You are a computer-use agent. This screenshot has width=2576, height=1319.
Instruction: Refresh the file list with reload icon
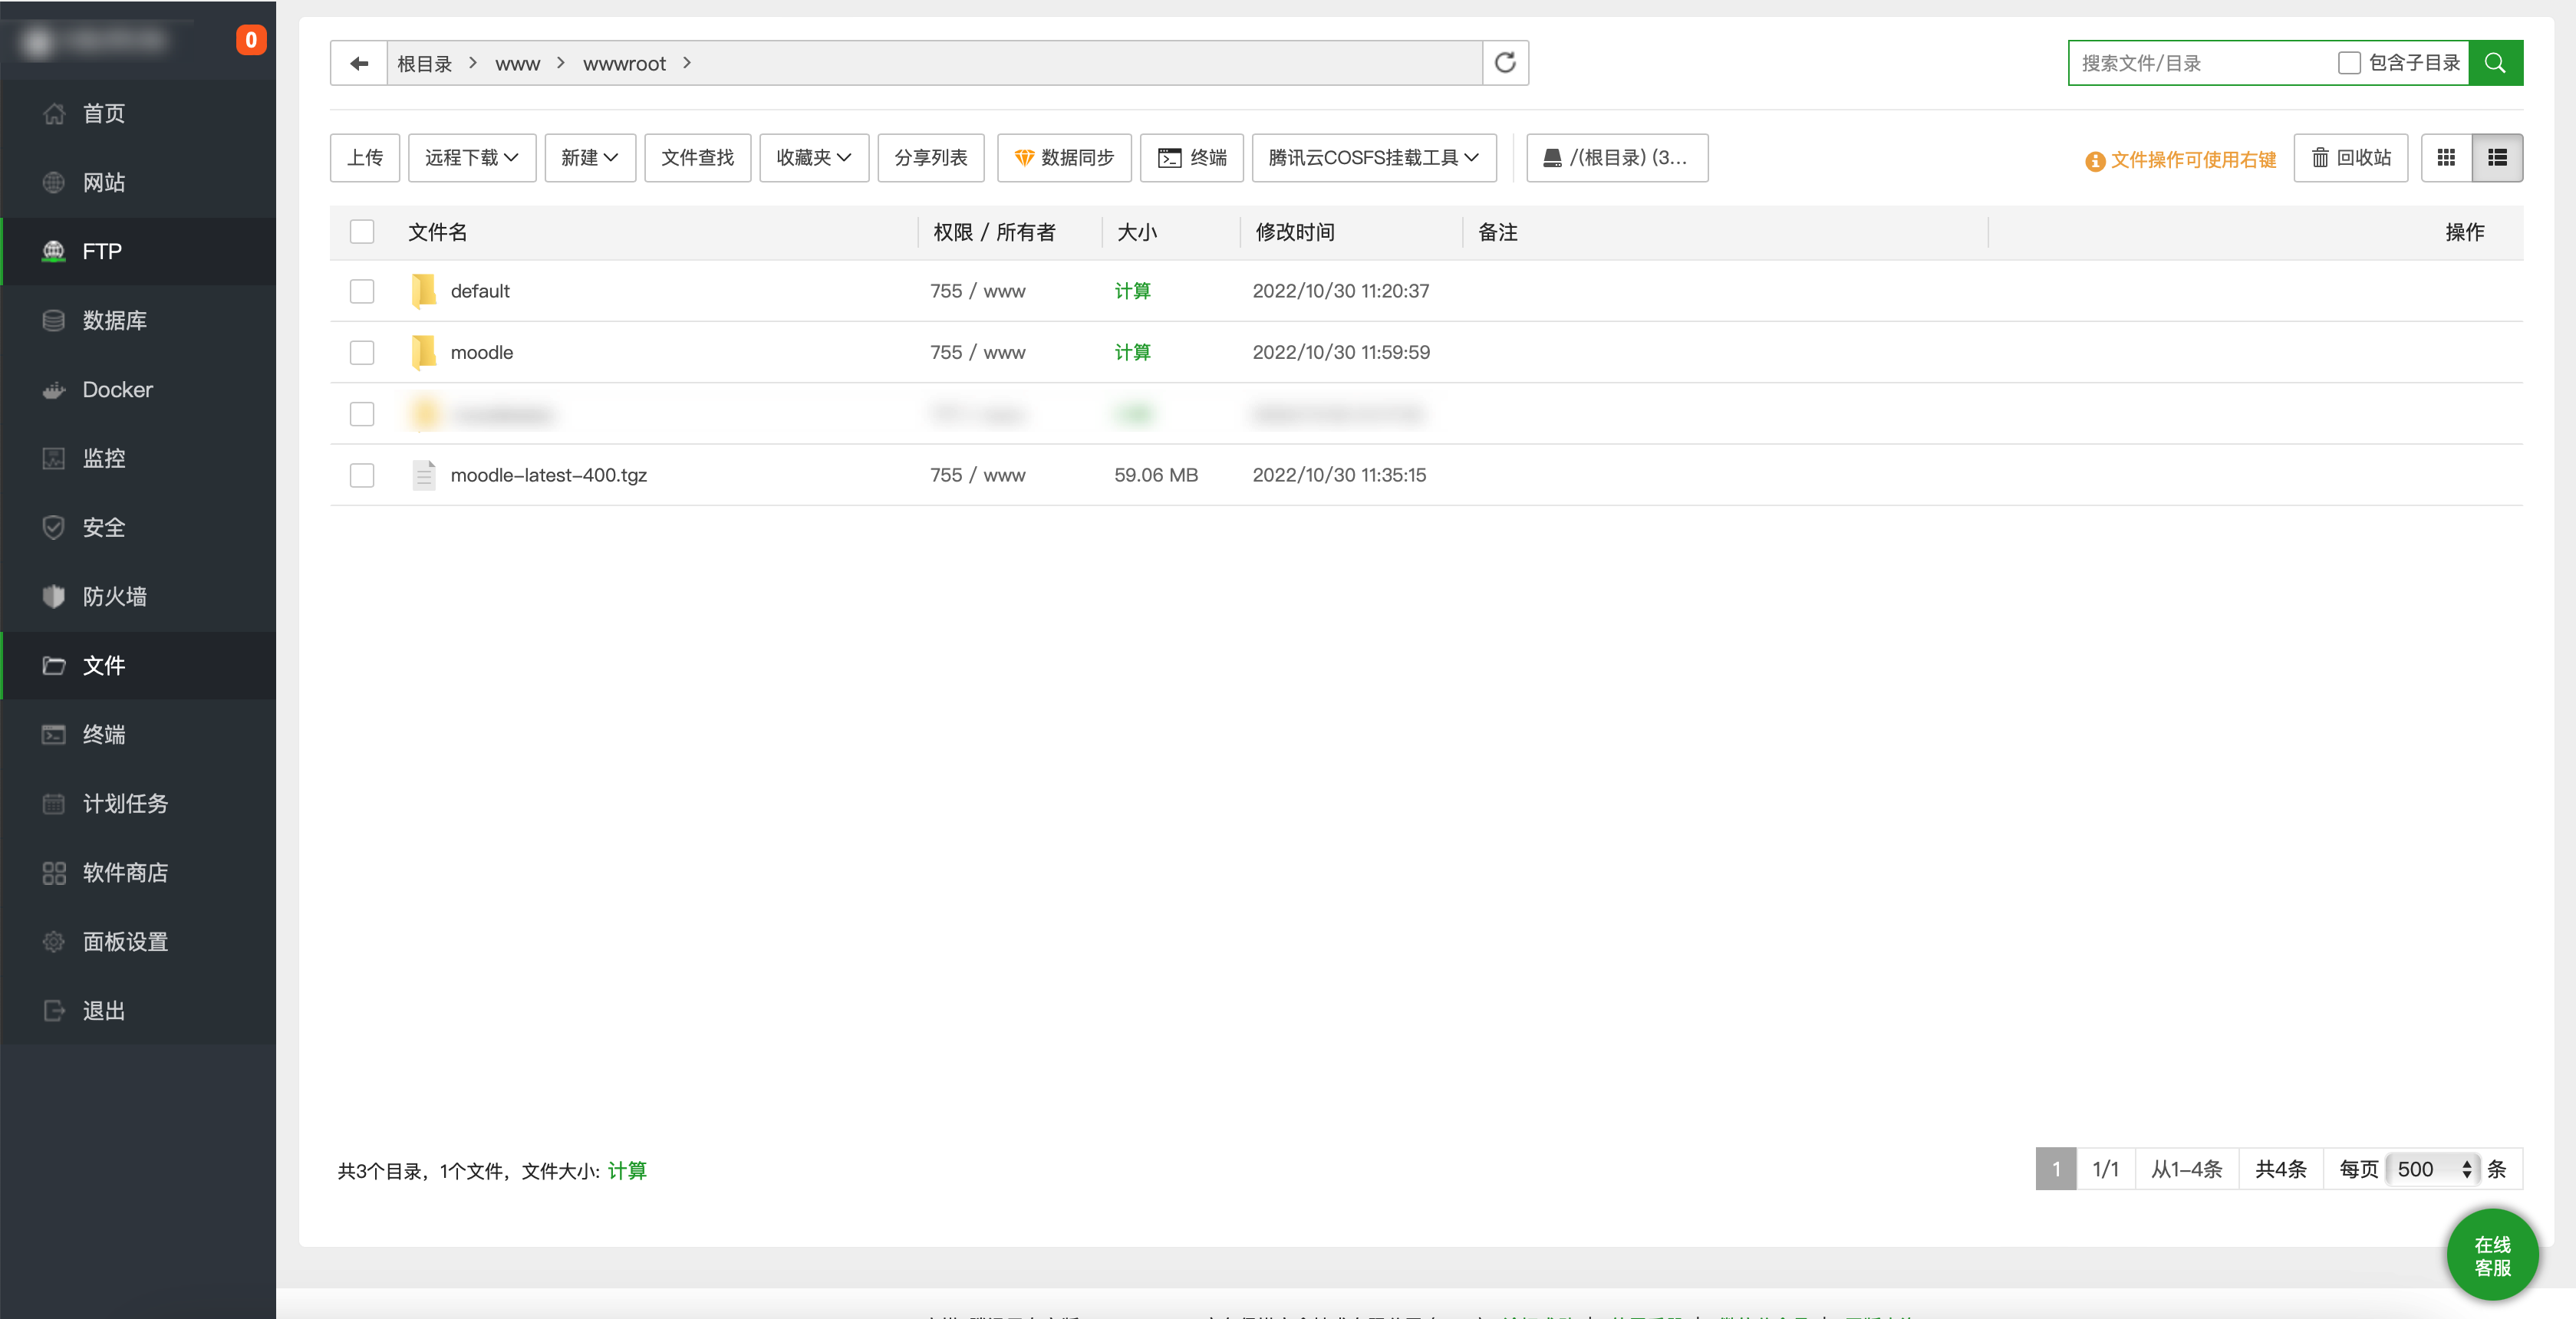(x=1504, y=63)
